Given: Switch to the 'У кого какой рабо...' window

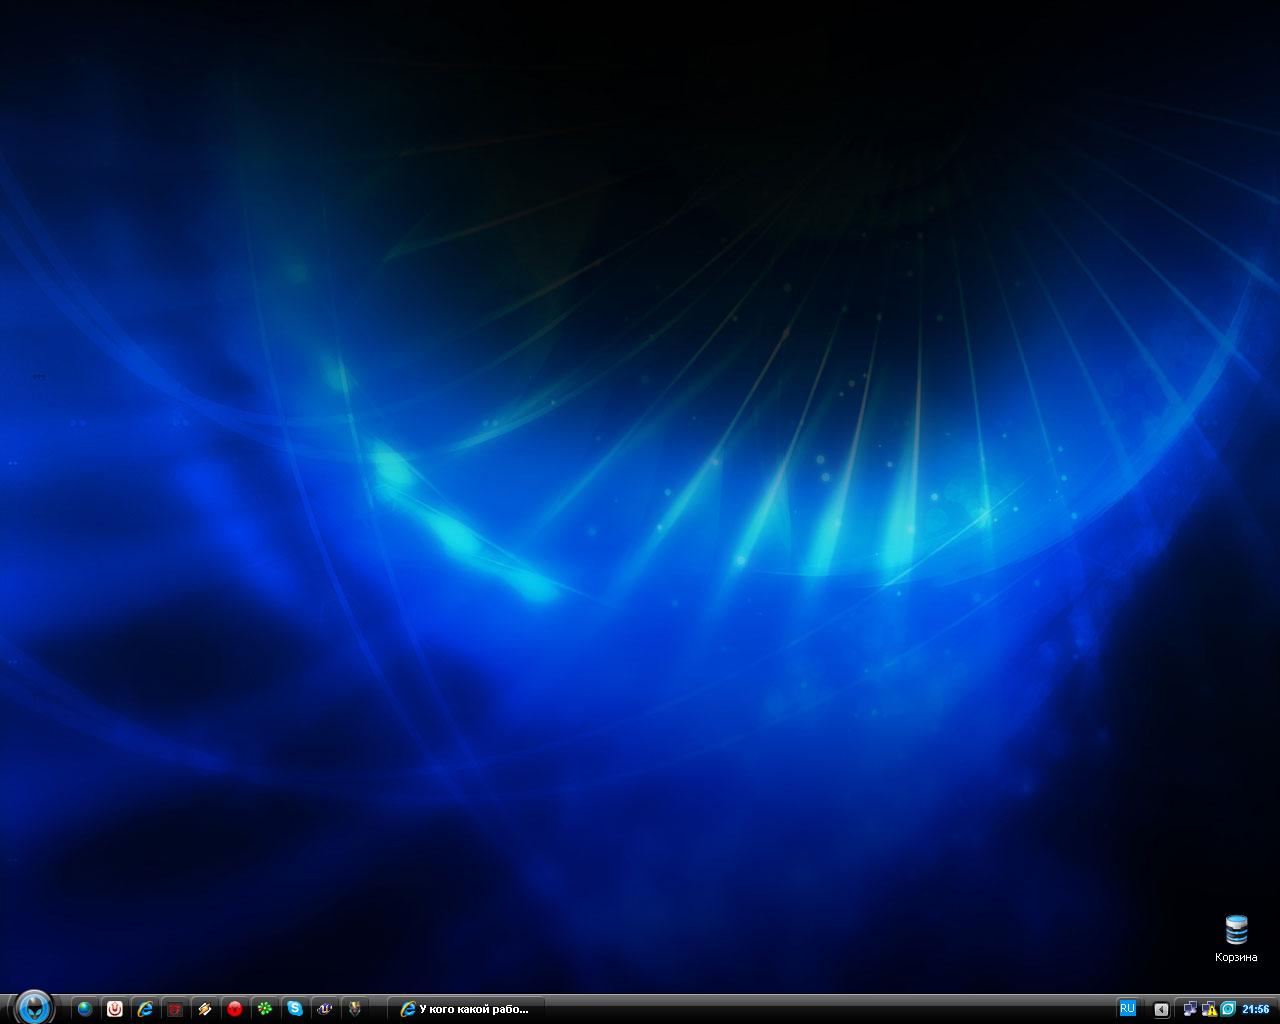Looking at the screenshot, I should pos(466,1009).
